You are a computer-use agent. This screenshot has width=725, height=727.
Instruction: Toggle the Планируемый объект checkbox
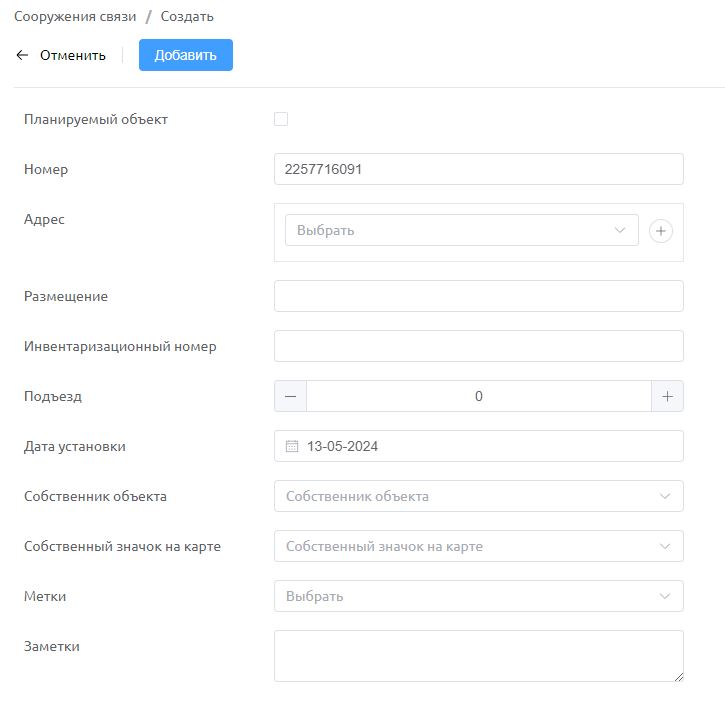pyautogui.click(x=281, y=119)
